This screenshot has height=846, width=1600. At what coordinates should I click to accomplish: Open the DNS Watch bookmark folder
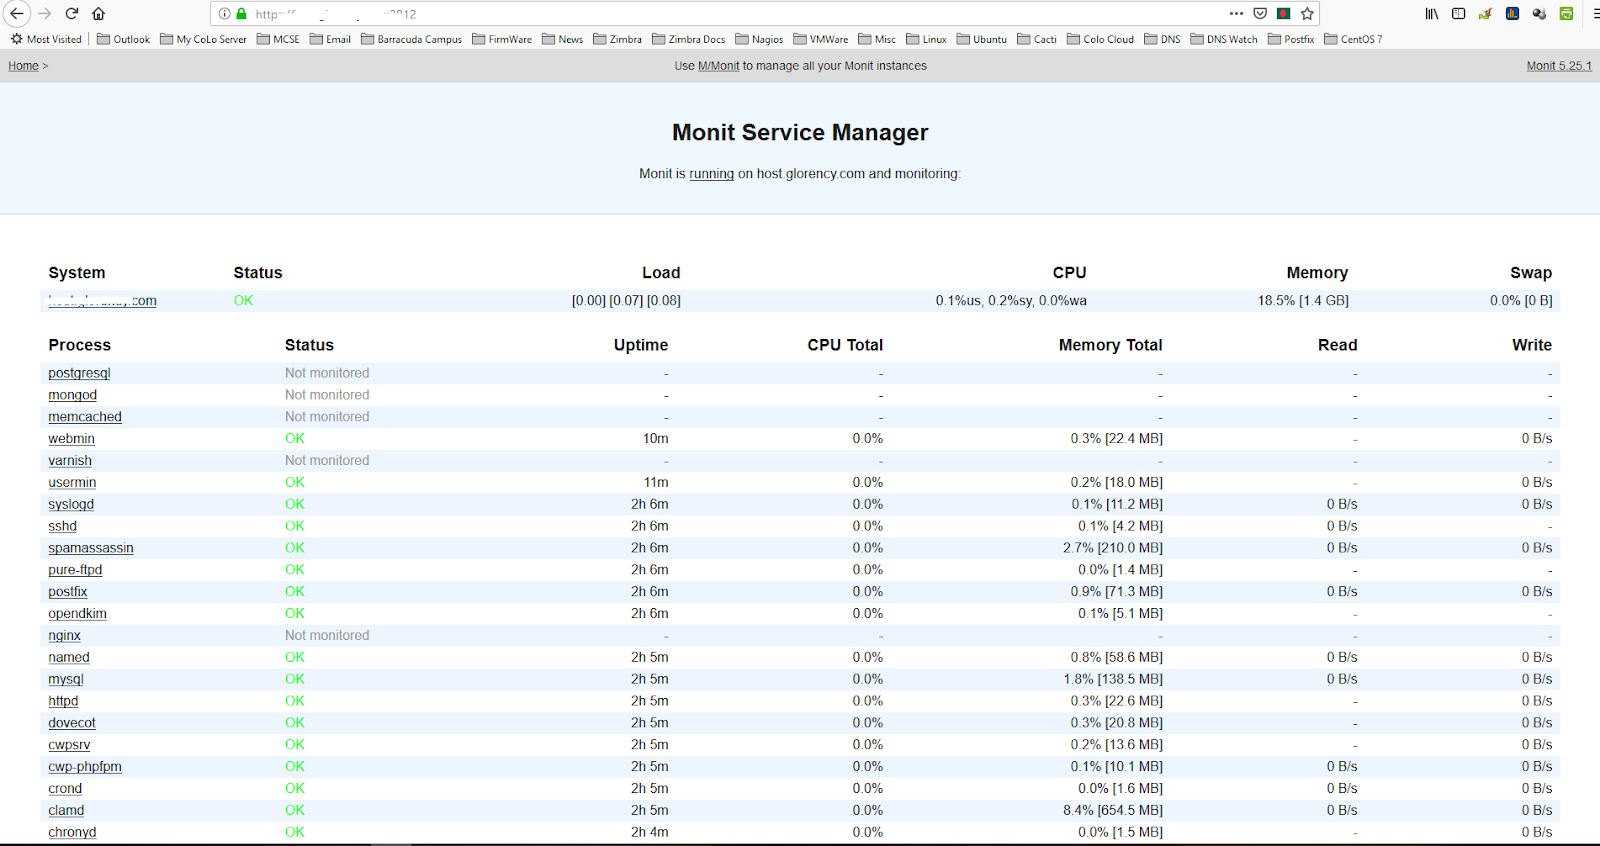[1224, 39]
